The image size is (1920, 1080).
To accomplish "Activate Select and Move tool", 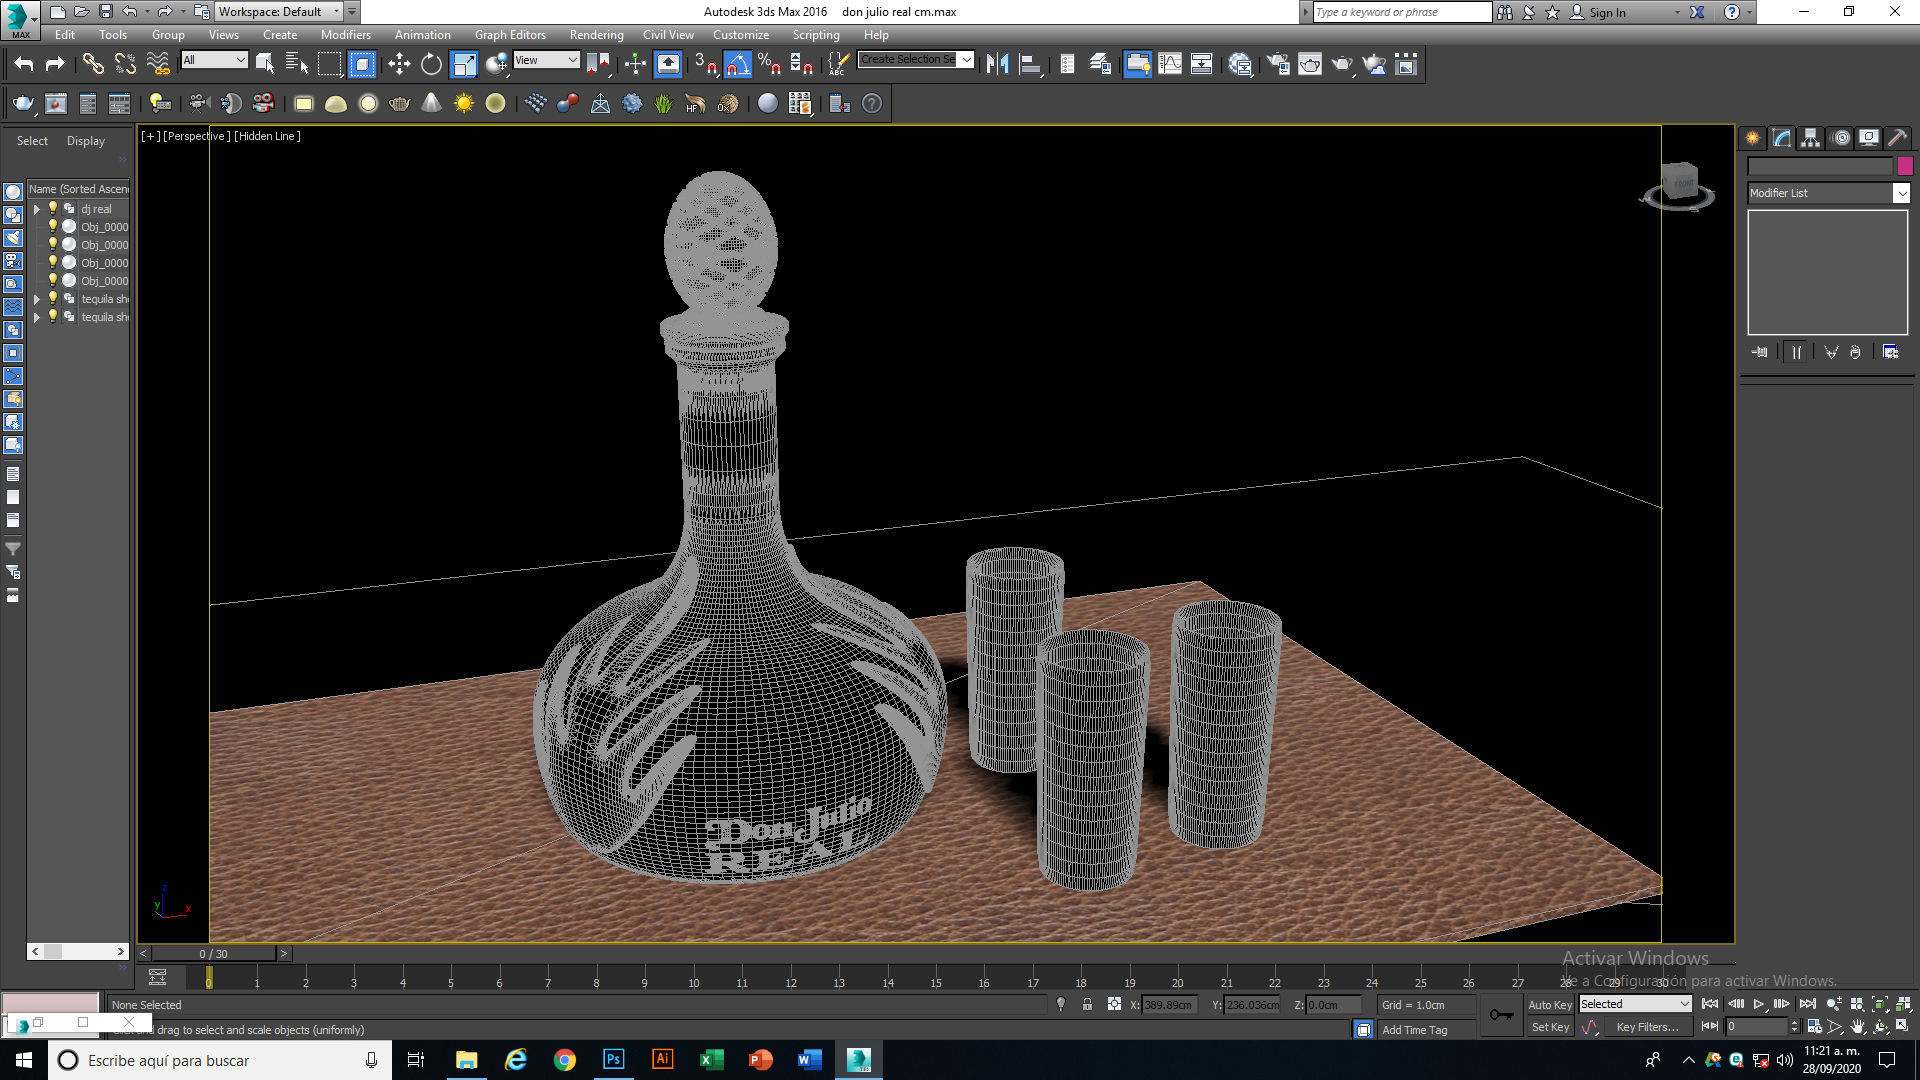I will [399, 64].
